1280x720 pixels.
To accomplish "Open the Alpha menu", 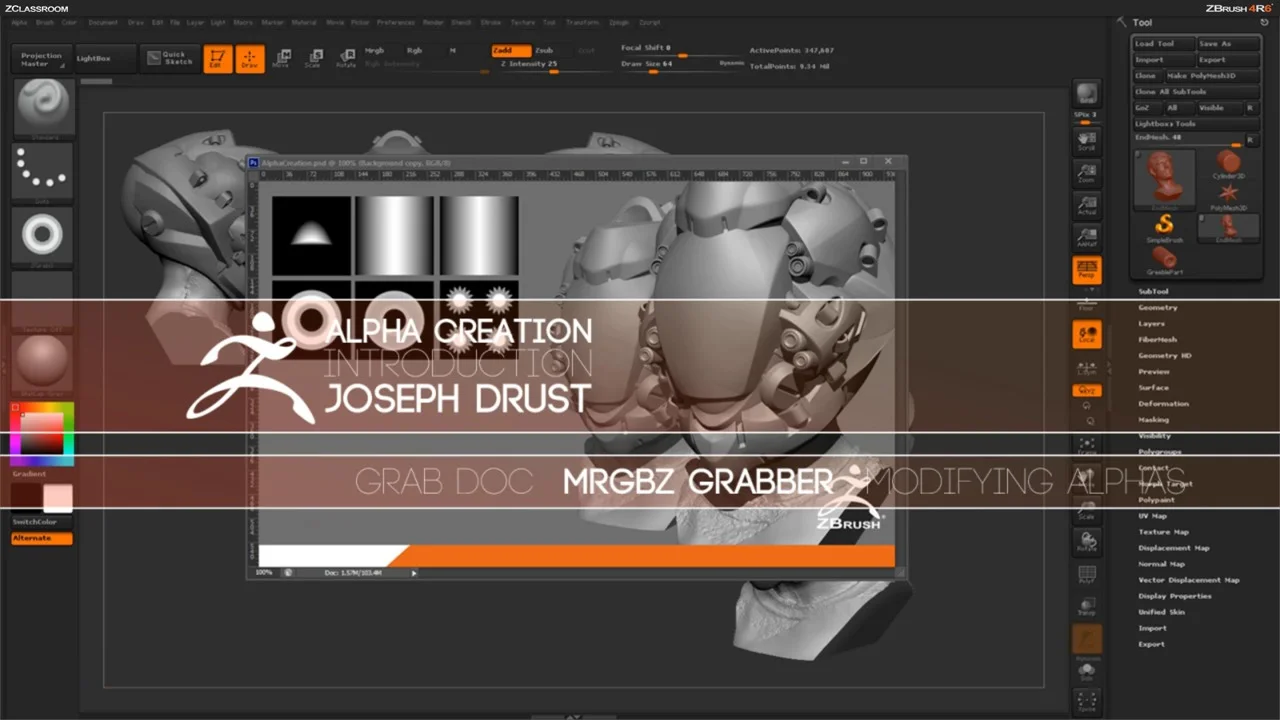I will [x=19, y=22].
